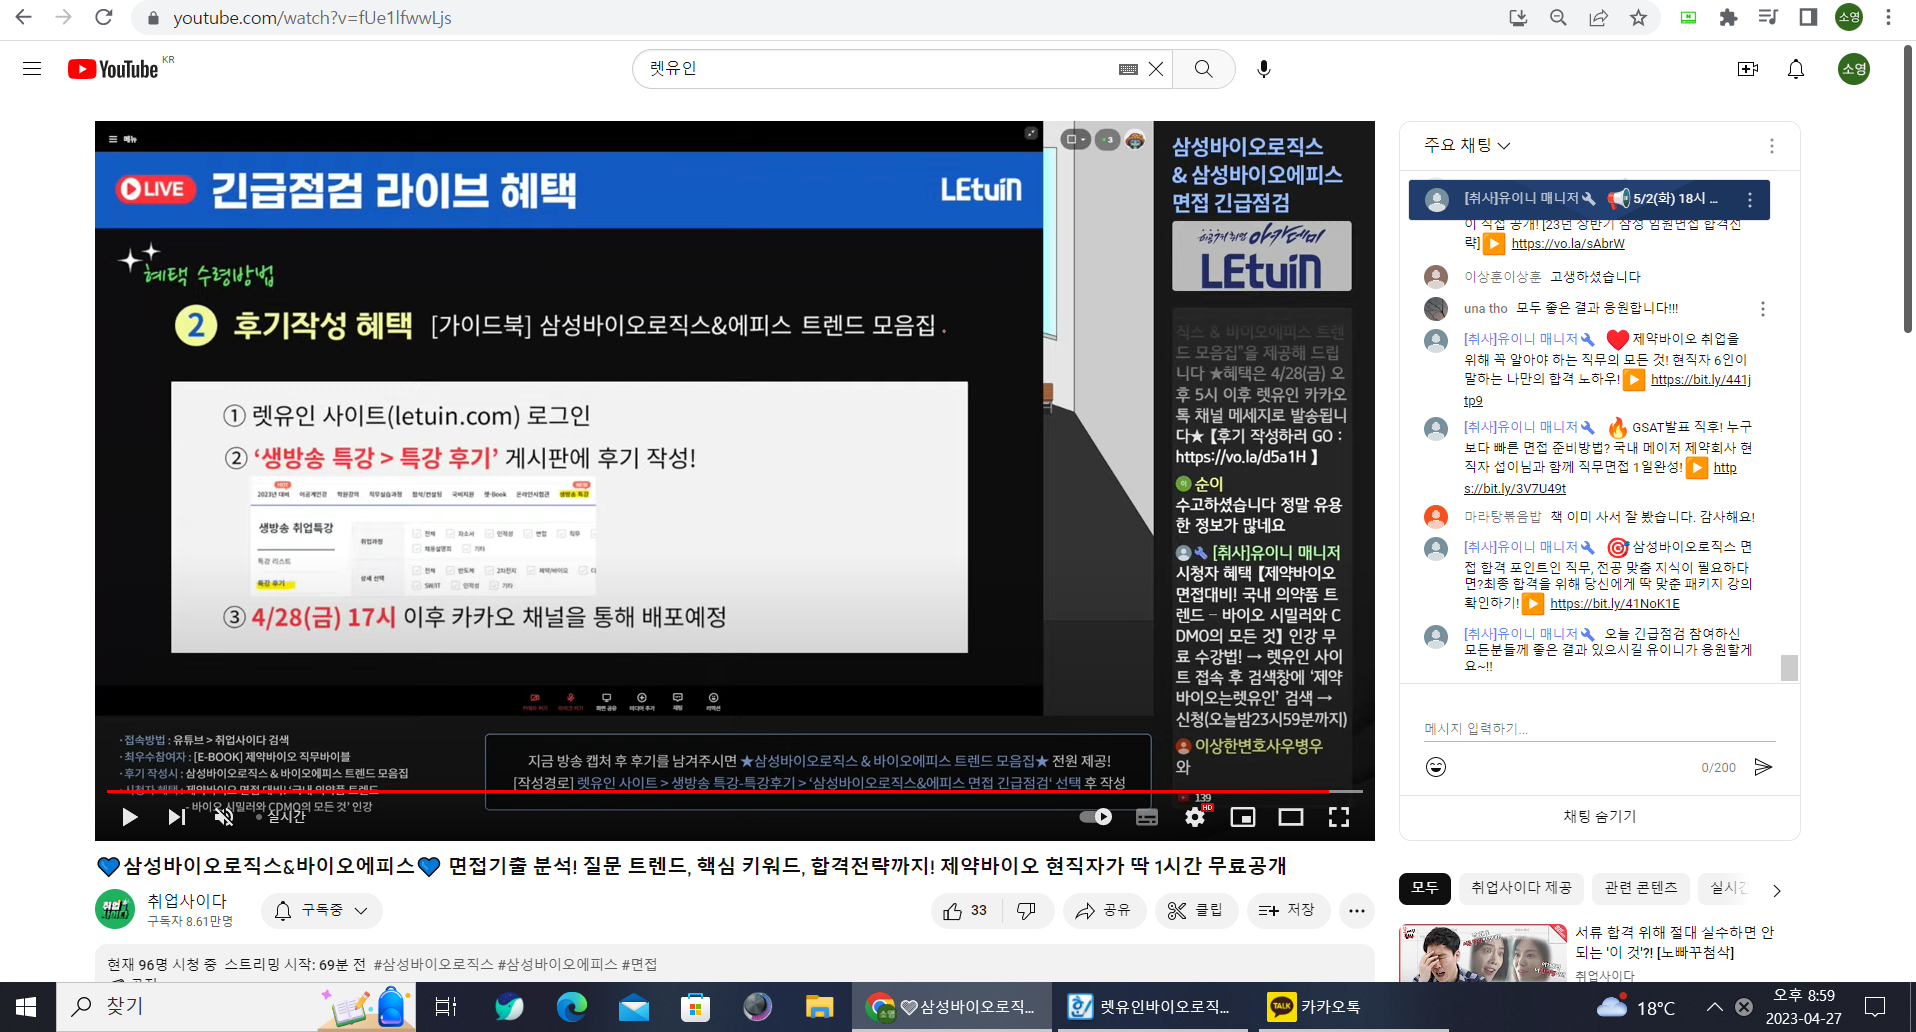Click the voice search microphone icon
Screen dimensions: 1916x1032
[x=1264, y=69]
